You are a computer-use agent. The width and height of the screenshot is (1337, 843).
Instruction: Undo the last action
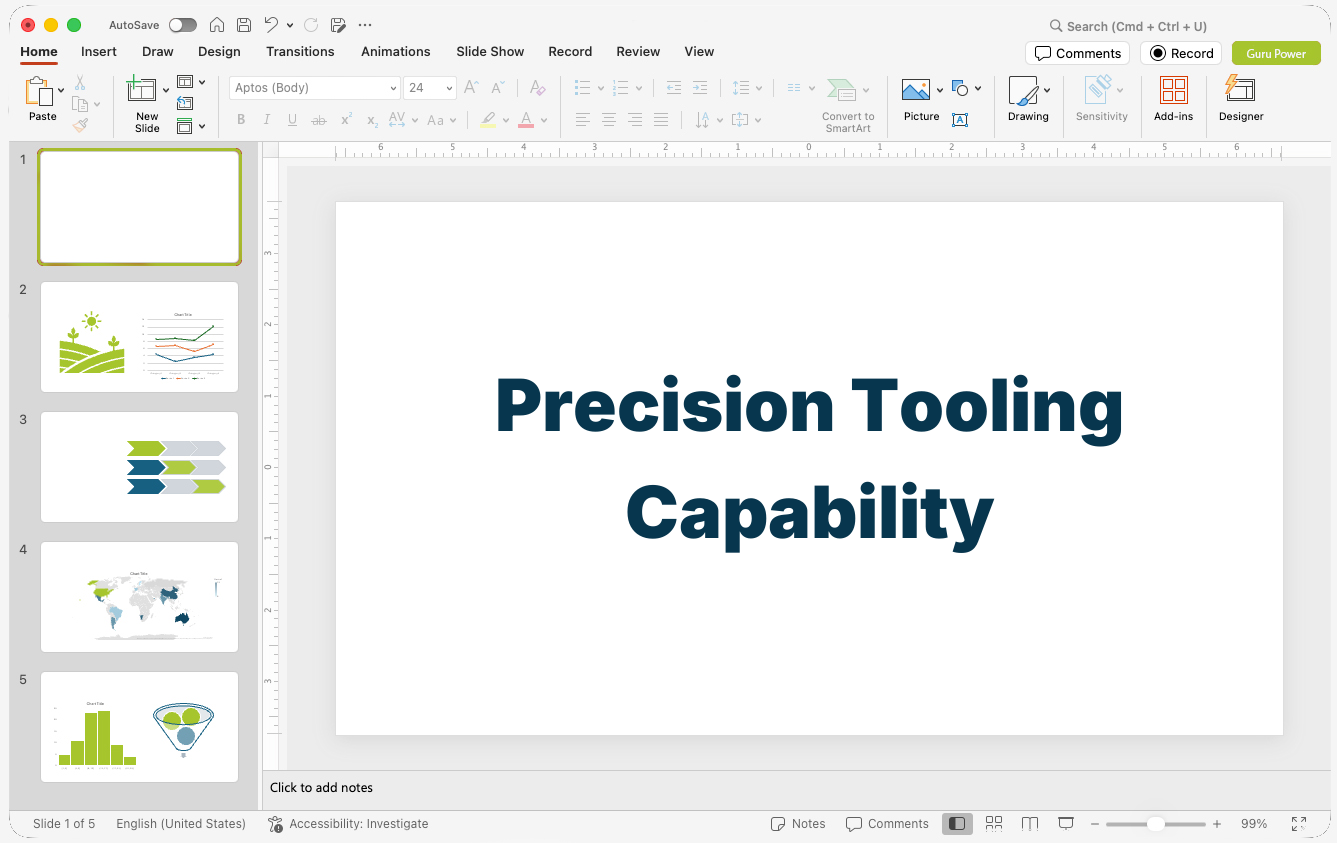coord(271,25)
